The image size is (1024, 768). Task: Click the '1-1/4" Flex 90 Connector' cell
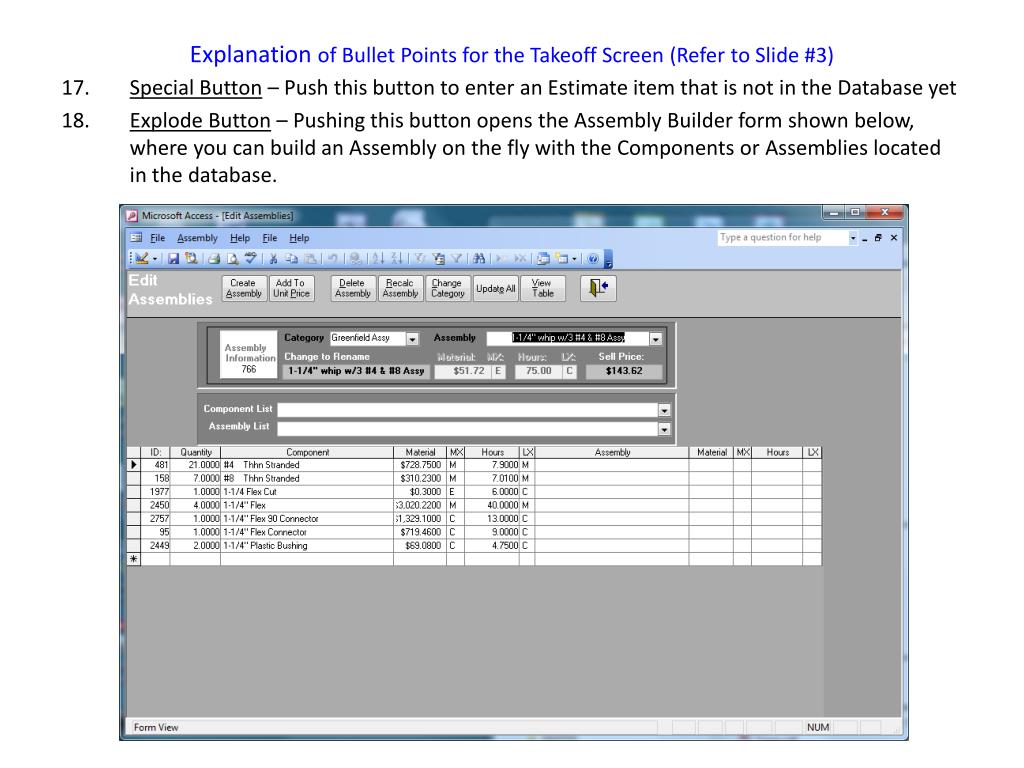coord(307,519)
